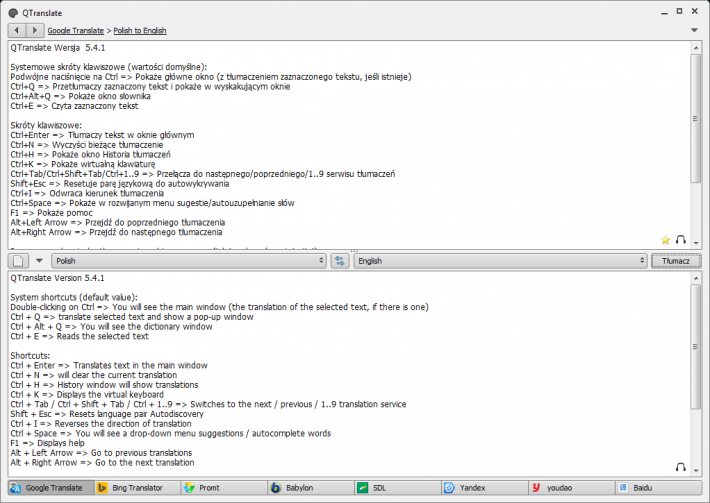The image size is (710, 503).
Task: Open the top-right options menu arrow
Action: pos(694,30)
